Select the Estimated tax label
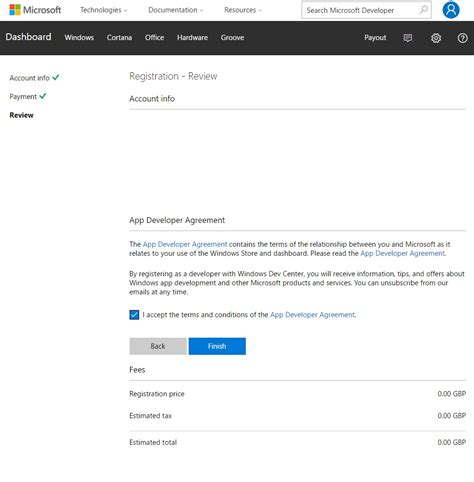 point(150,416)
